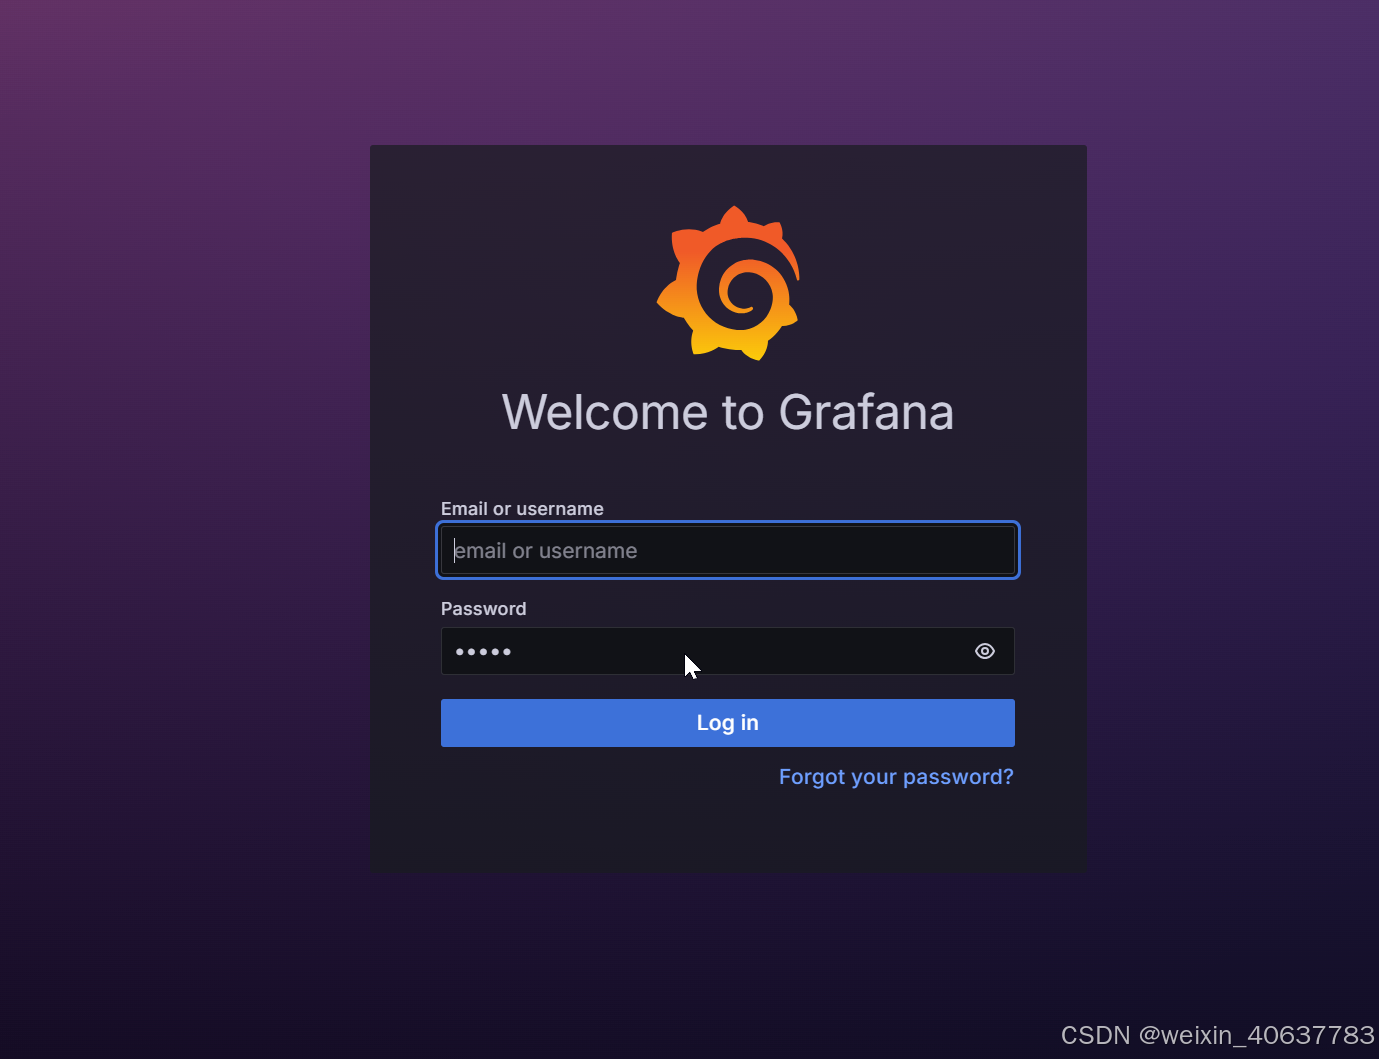This screenshot has height=1059, width=1379.
Task: Click the Welcome to Grafana heading
Action: click(x=728, y=412)
